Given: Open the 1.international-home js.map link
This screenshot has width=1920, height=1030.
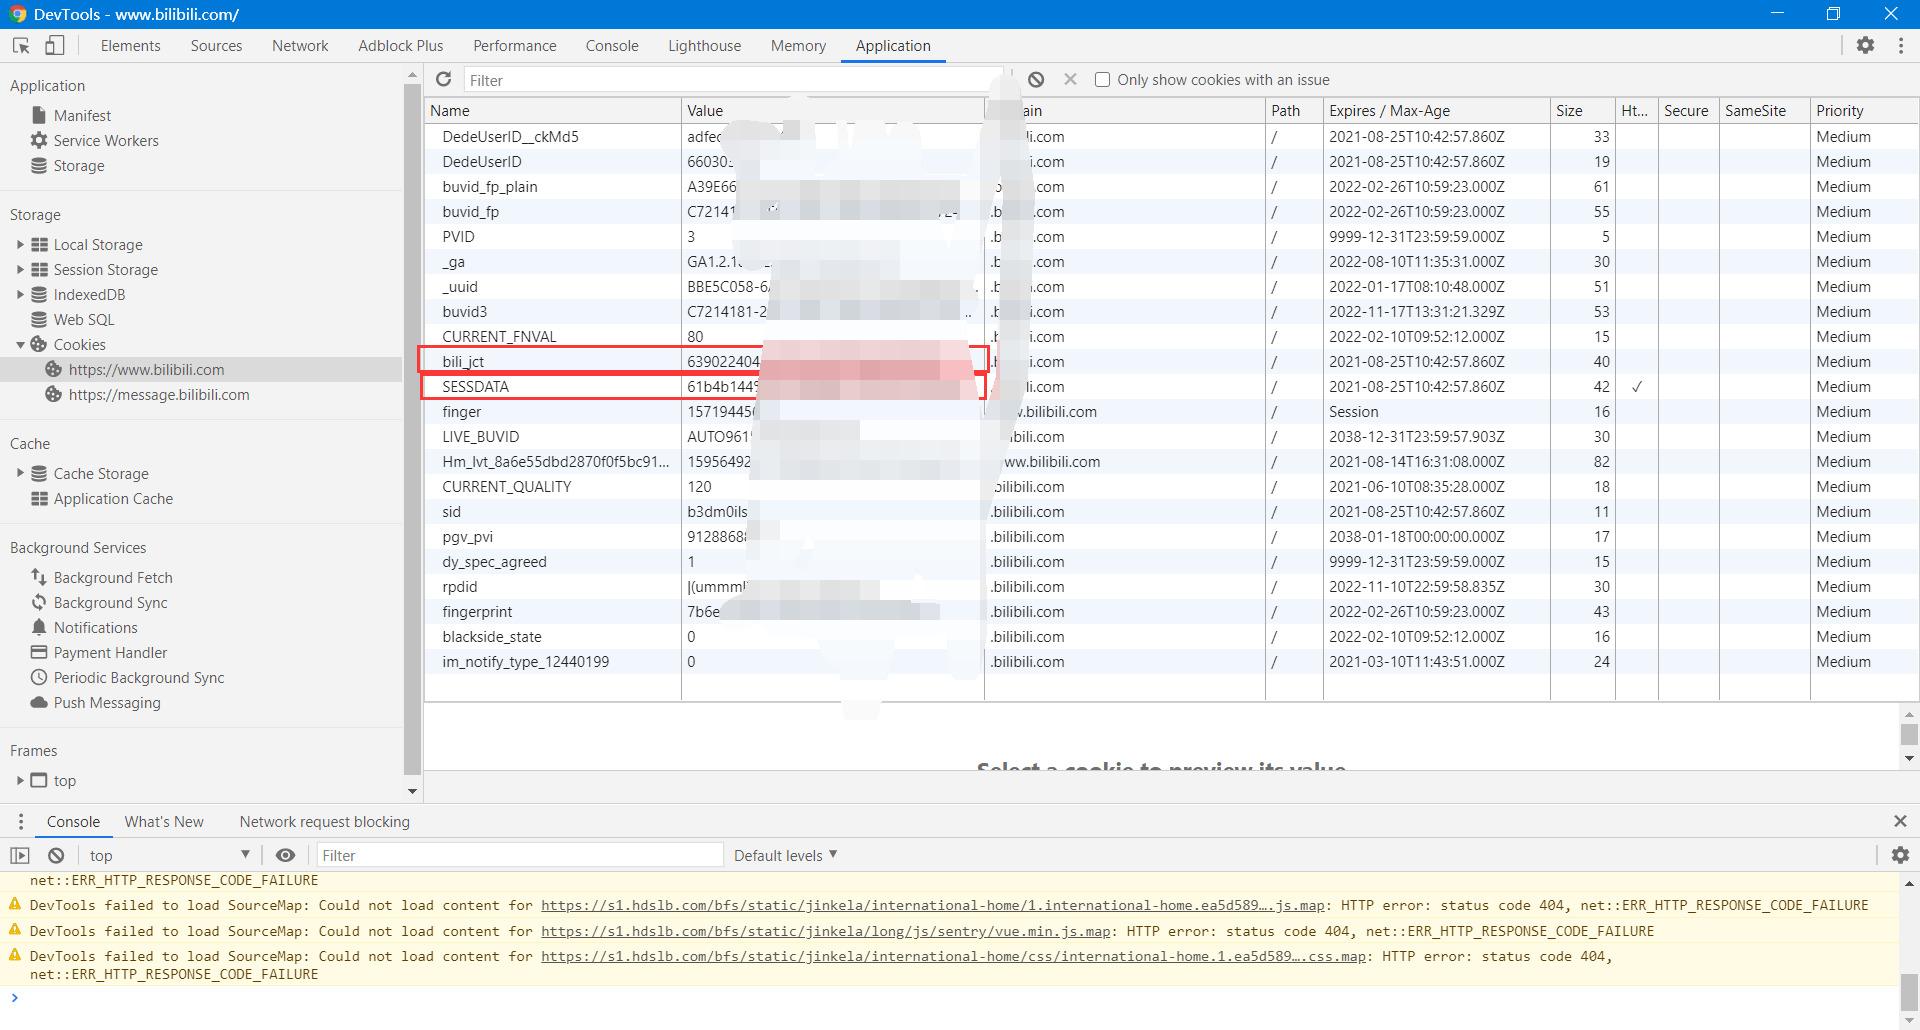Looking at the screenshot, I should tap(932, 905).
